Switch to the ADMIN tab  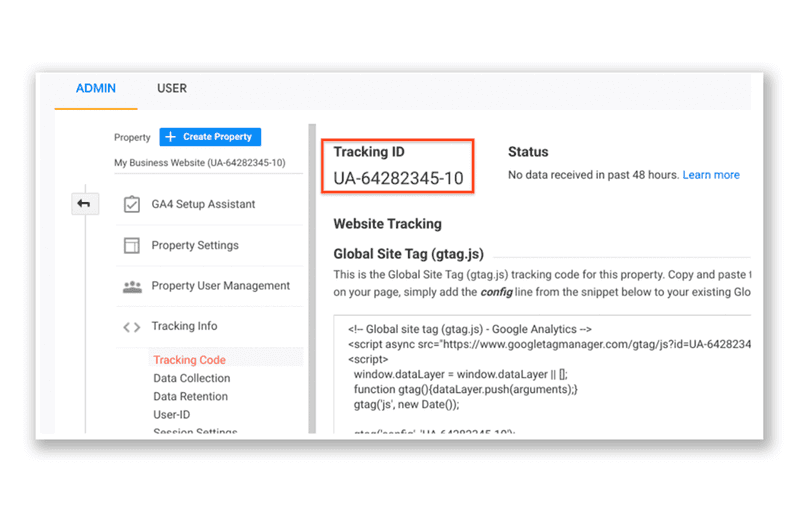[x=96, y=88]
